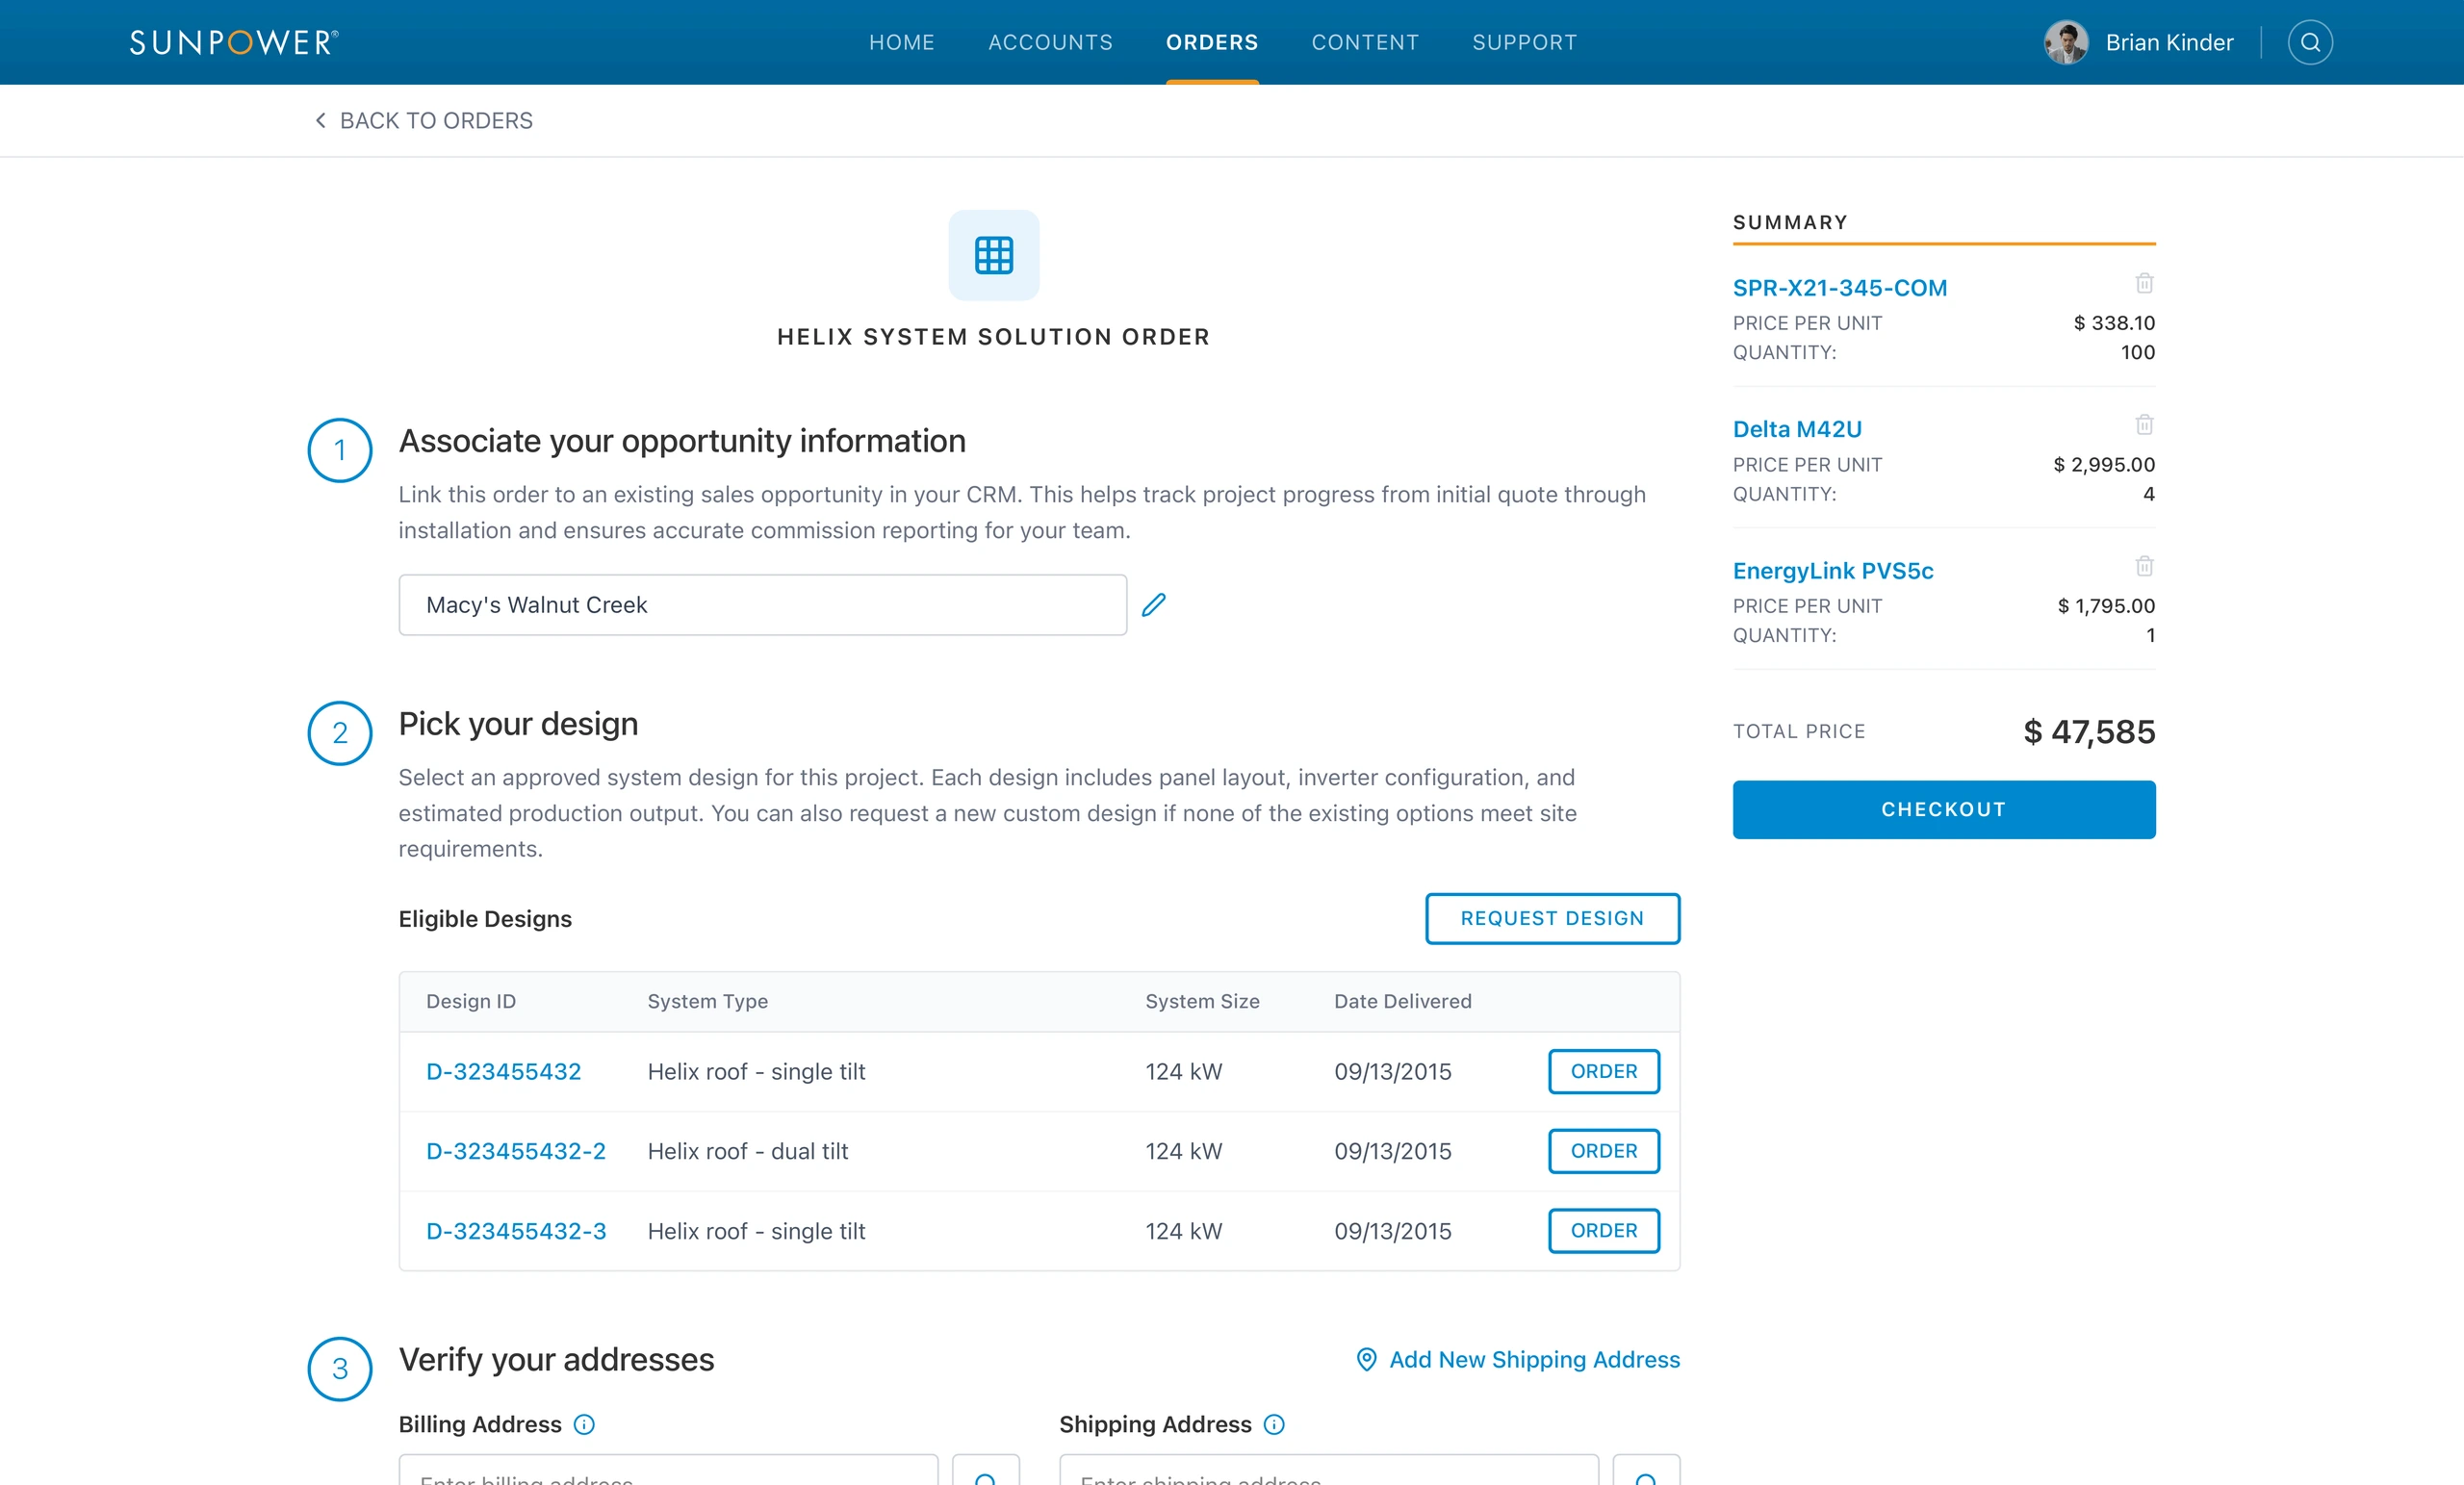Open design link D-323455432-3
2464x1485 pixels.
coord(516,1231)
